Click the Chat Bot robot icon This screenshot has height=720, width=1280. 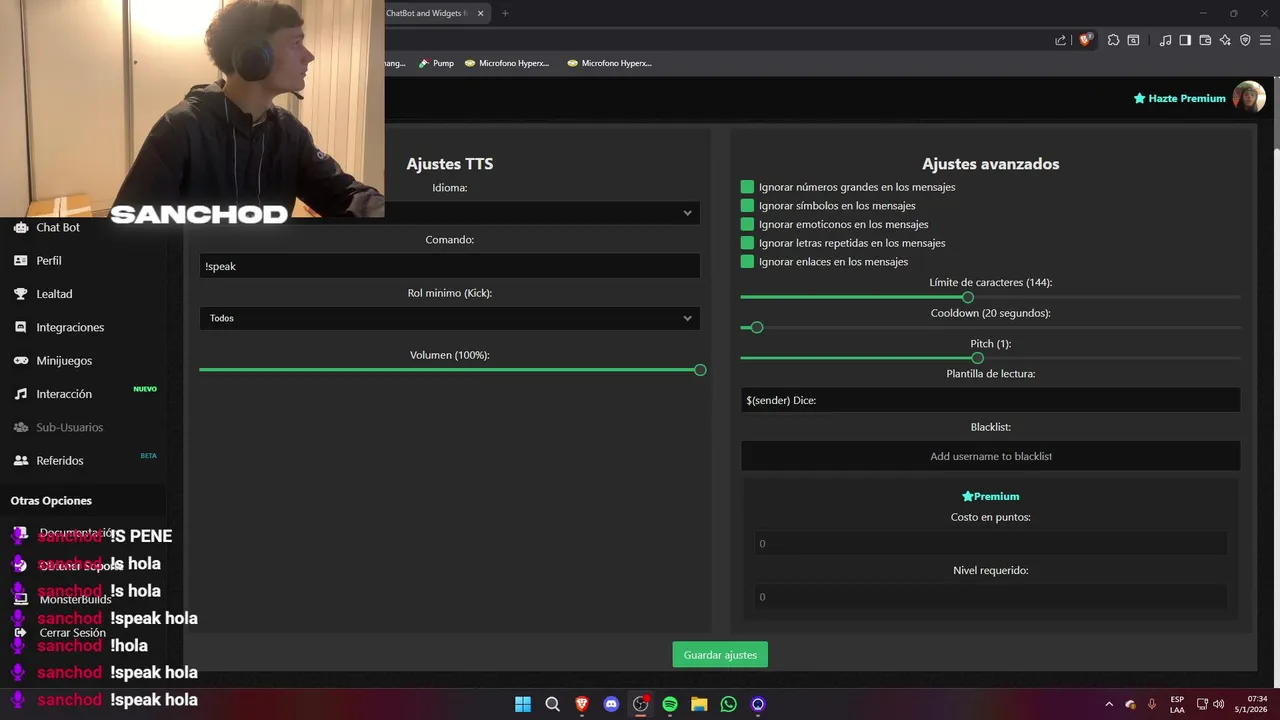(x=21, y=227)
